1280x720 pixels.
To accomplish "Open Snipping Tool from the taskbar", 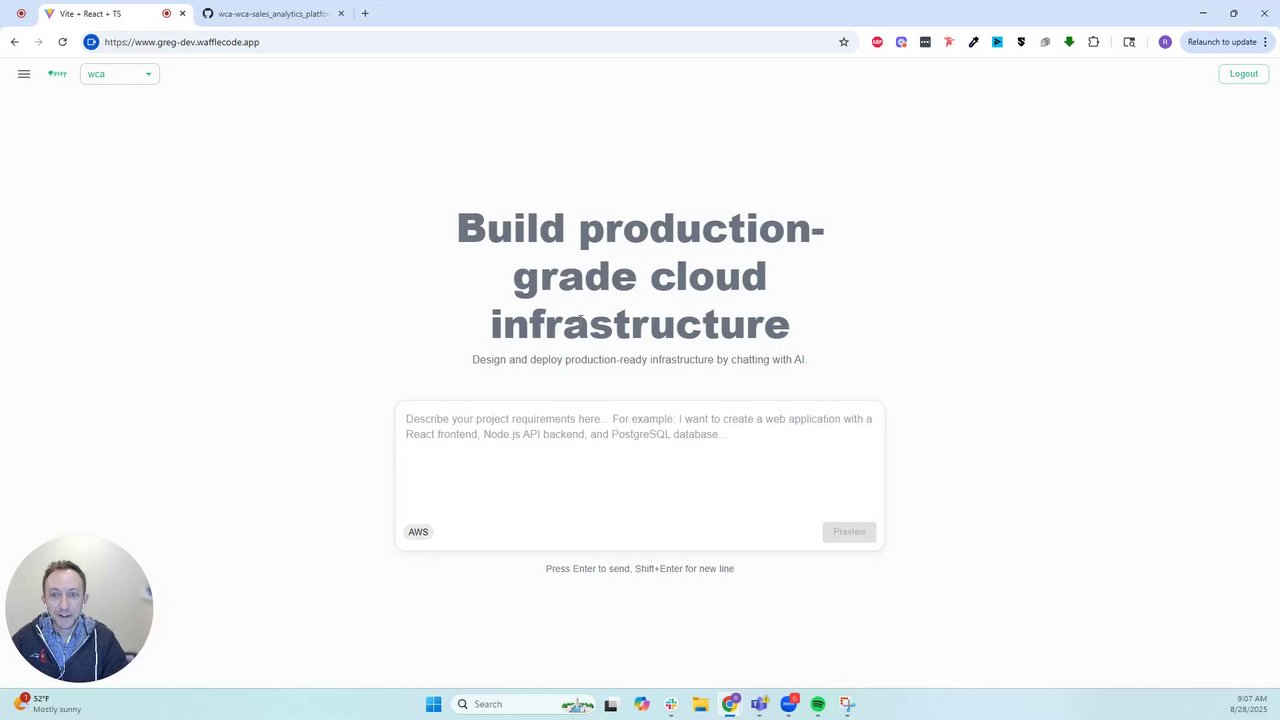I will coord(847,704).
